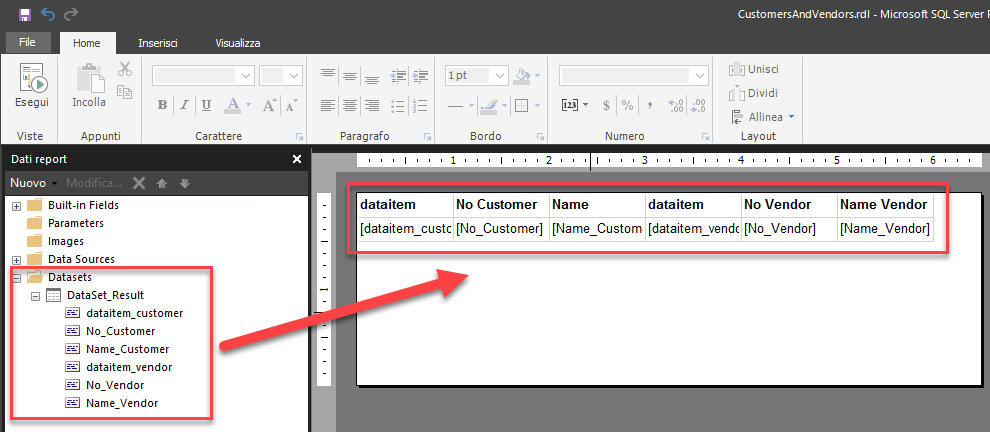Image resolution: width=990 pixels, height=432 pixels.
Task: Align text to top
Action: [x=328, y=75]
